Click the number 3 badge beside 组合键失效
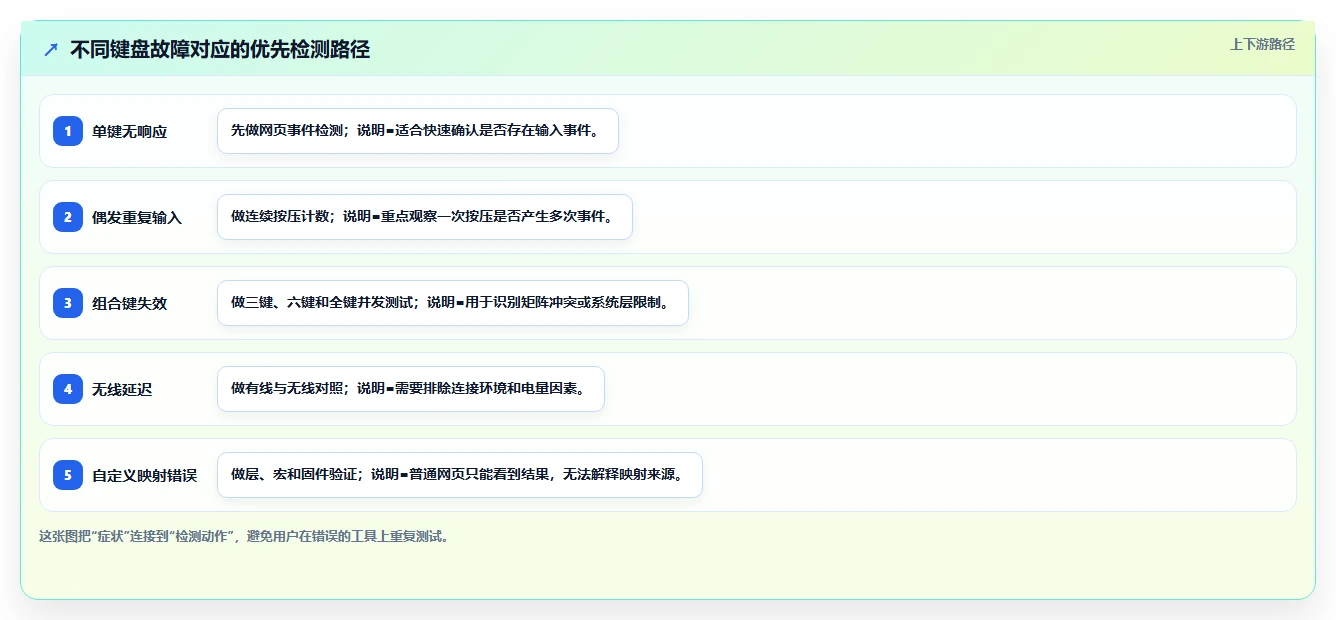The image size is (1336, 620). coord(68,303)
